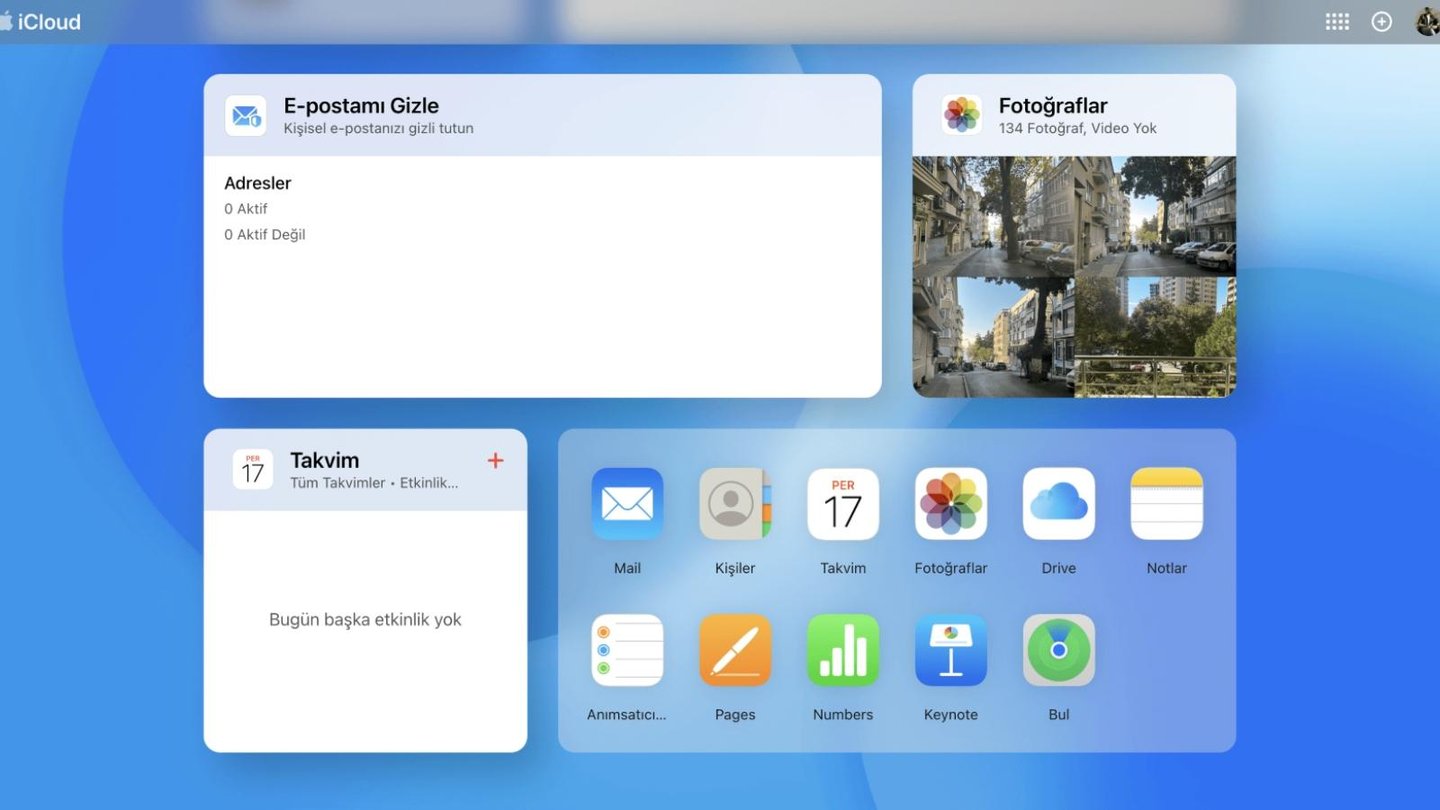Open the Fotoğraflar widget title
Image resolution: width=1440 pixels, height=810 pixels.
[x=1053, y=106]
